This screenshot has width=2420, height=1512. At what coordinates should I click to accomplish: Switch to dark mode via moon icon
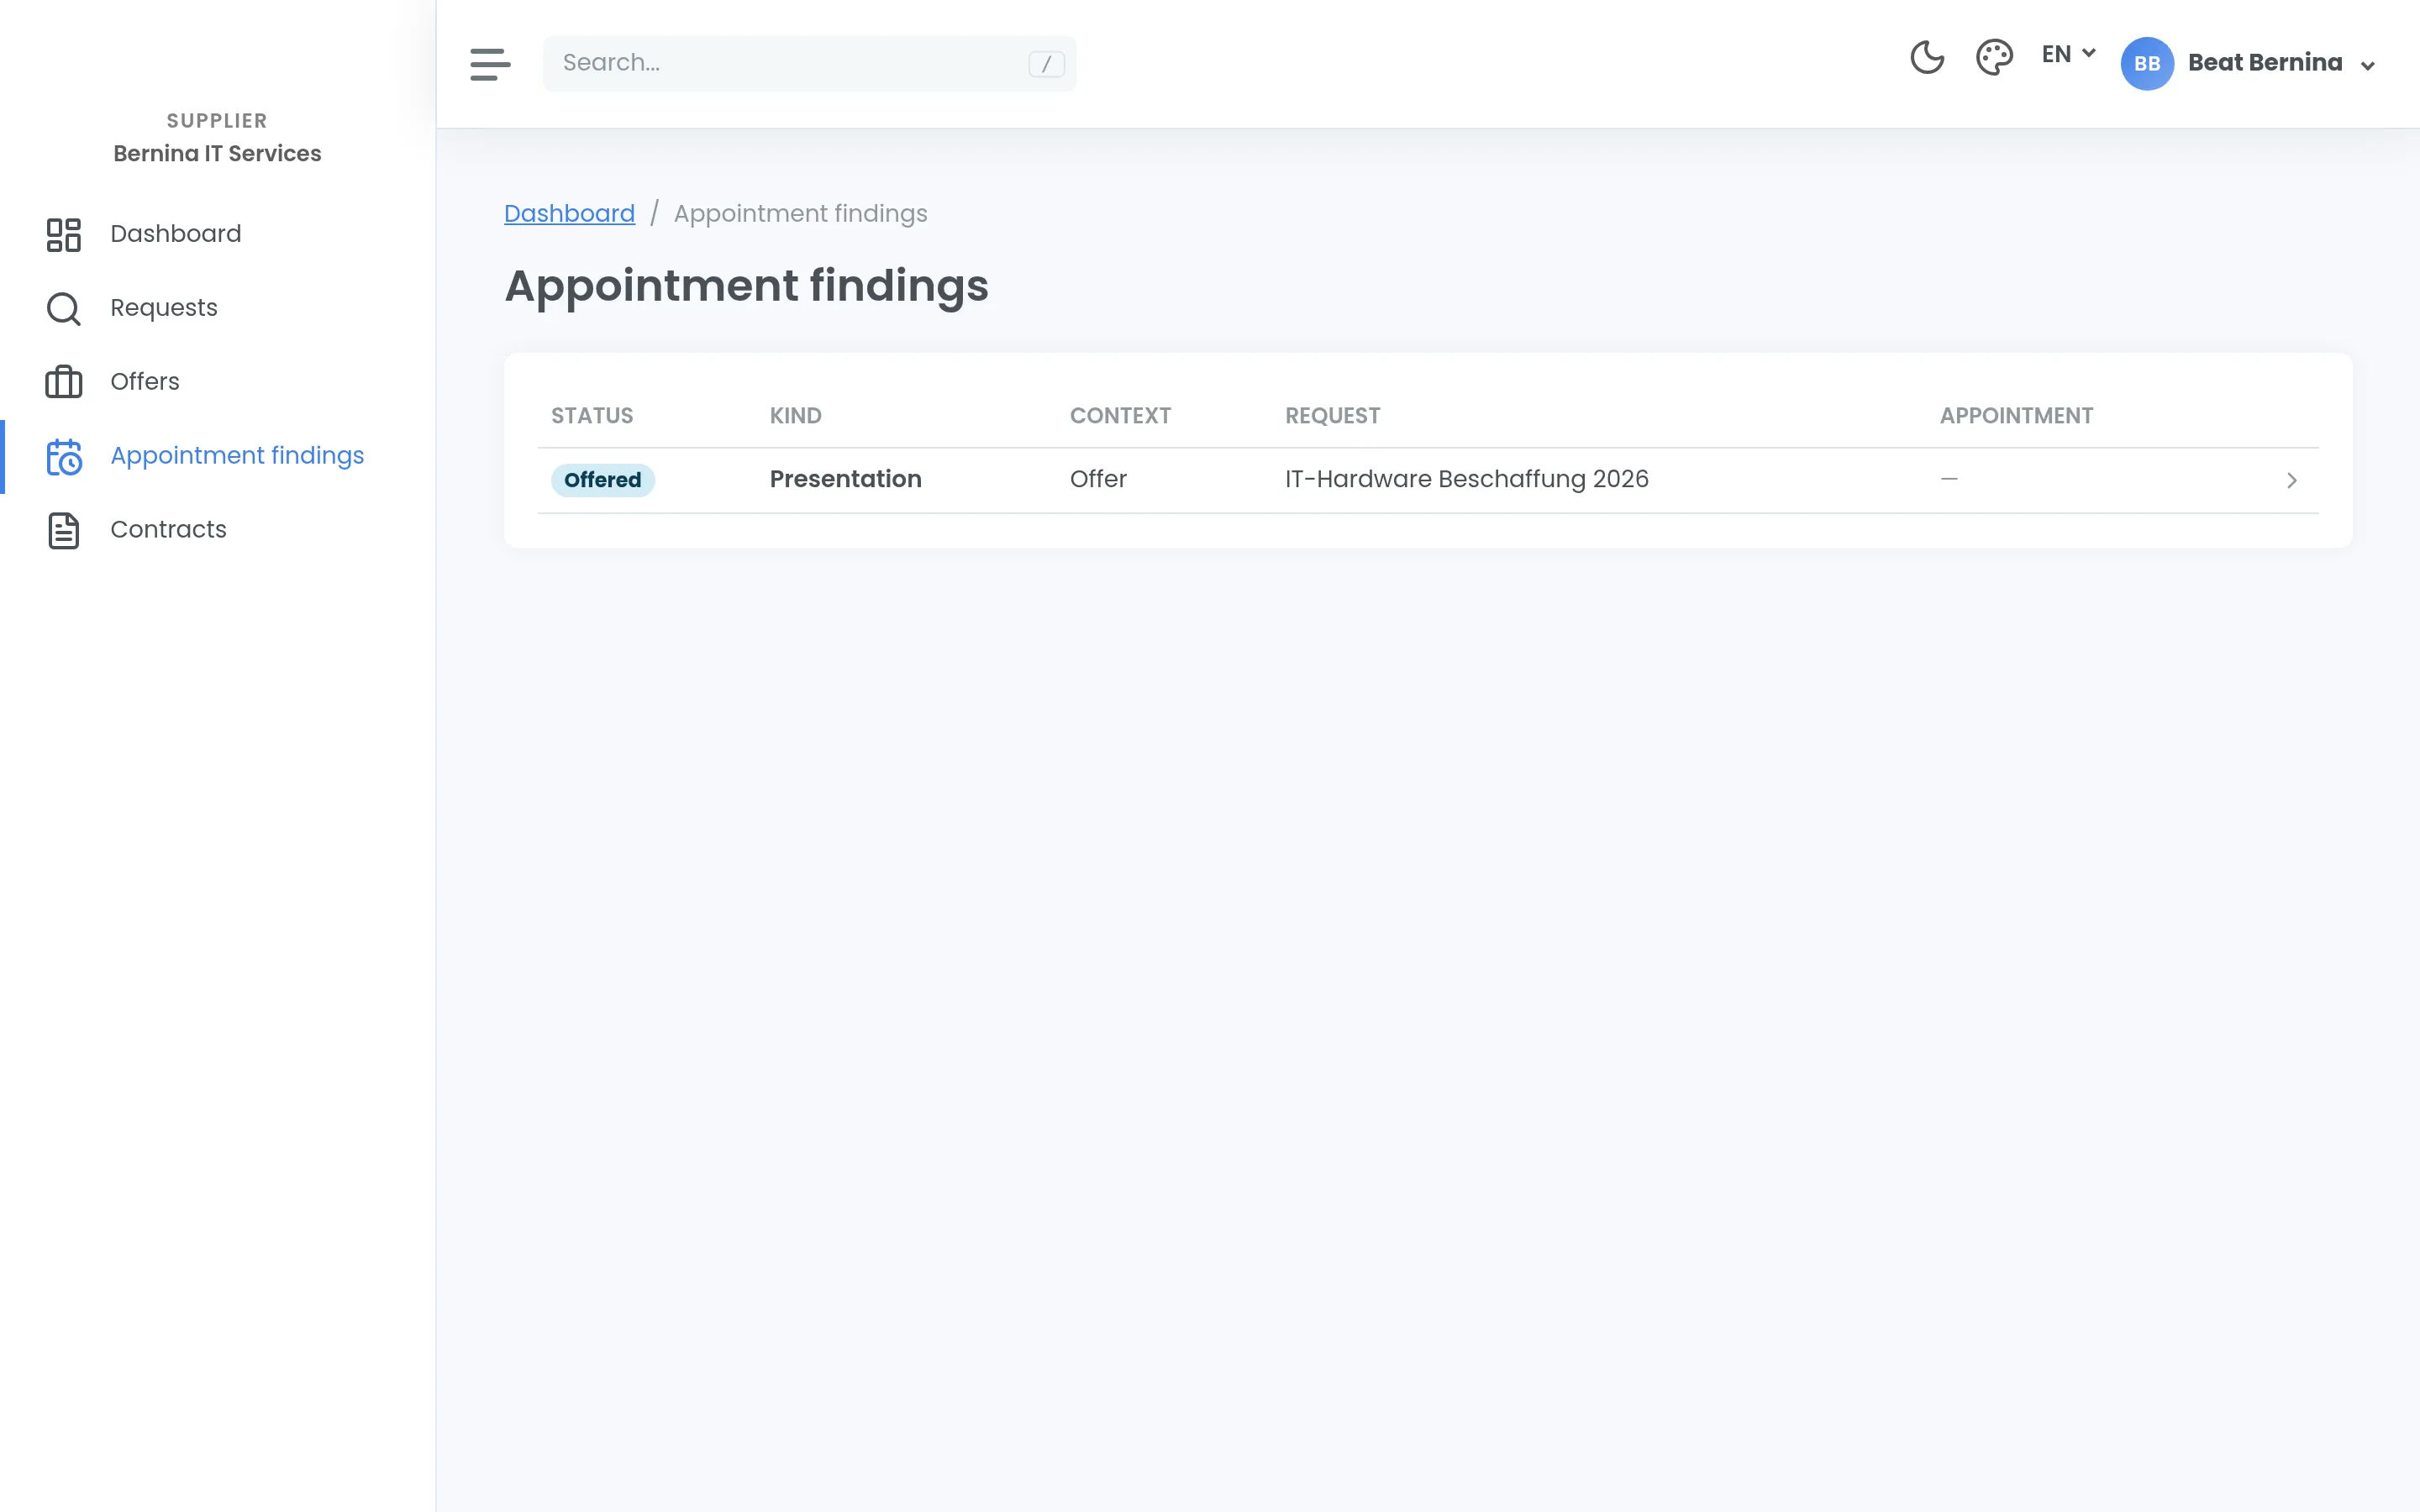(x=1927, y=57)
